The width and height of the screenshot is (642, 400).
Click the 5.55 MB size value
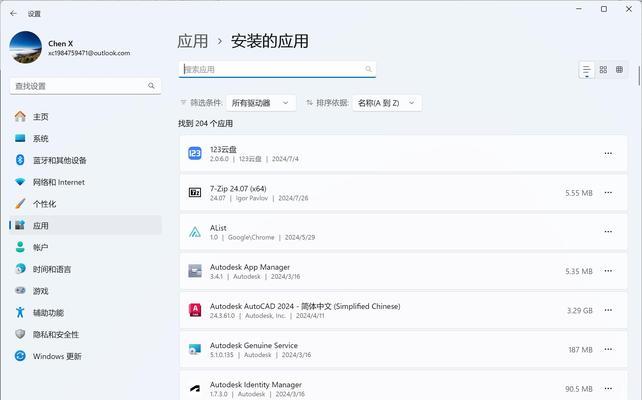click(579, 193)
